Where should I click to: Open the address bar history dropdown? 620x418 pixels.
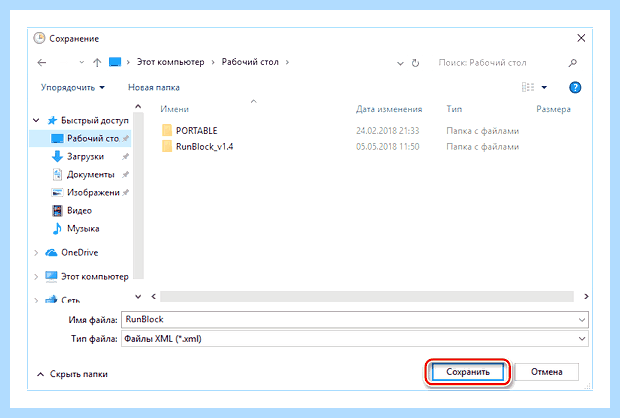(x=400, y=63)
